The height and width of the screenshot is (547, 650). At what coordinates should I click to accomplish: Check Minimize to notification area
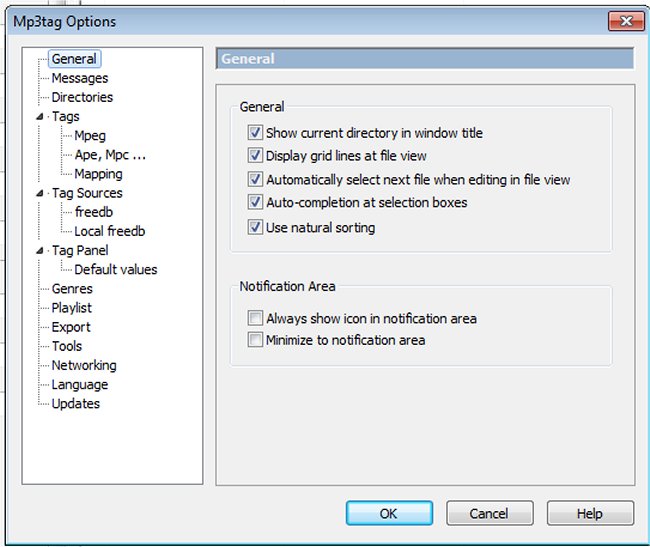point(254,341)
